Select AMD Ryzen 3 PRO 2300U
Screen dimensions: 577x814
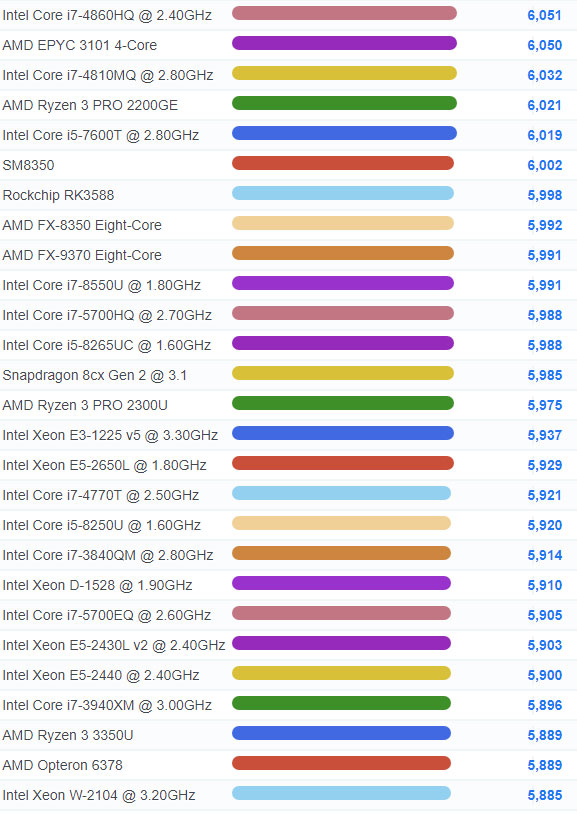click(x=85, y=405)
